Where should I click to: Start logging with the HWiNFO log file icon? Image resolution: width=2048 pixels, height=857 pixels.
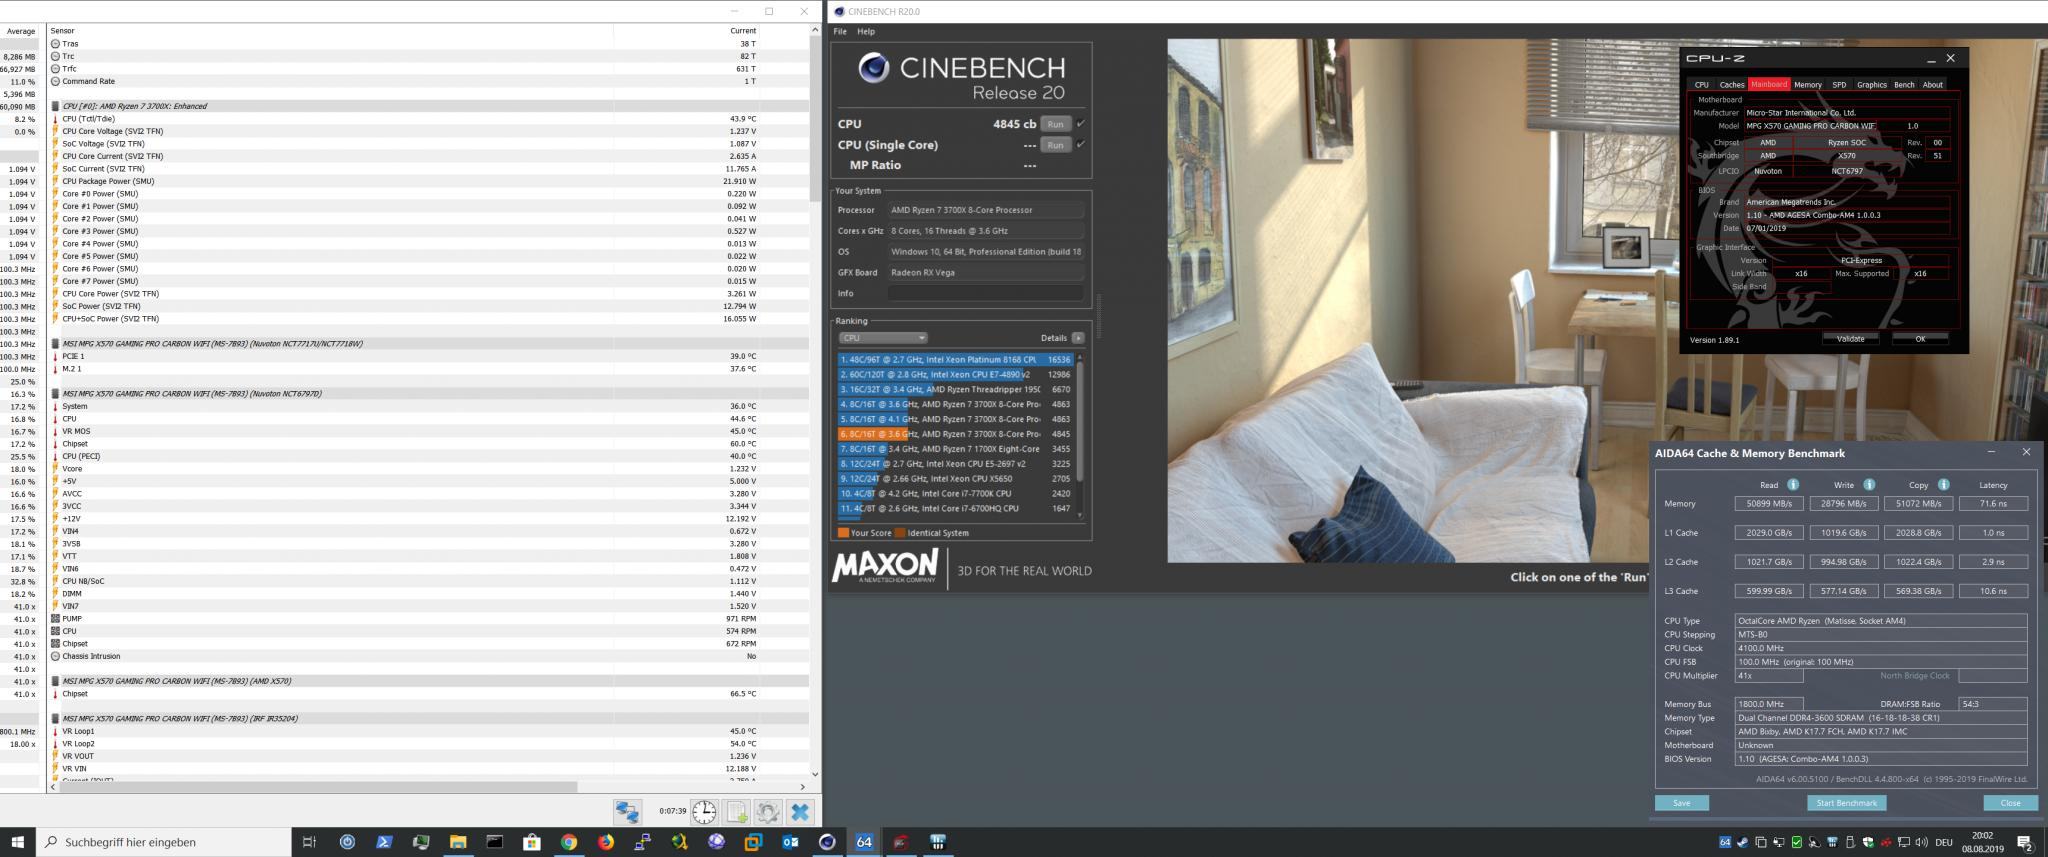coord(737,811)
